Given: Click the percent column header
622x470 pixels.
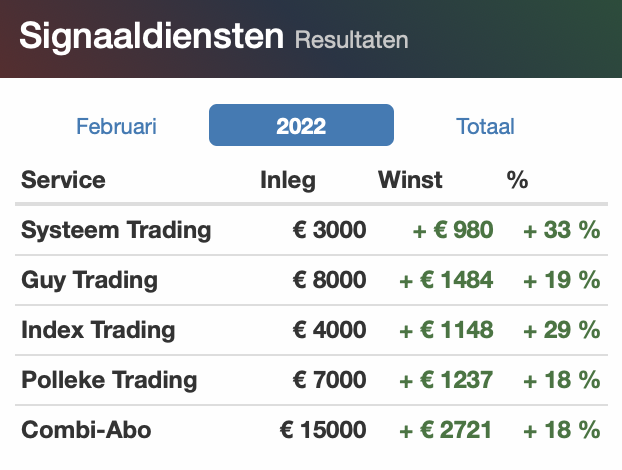Looking at the screenshot, I should coord(517,180).
